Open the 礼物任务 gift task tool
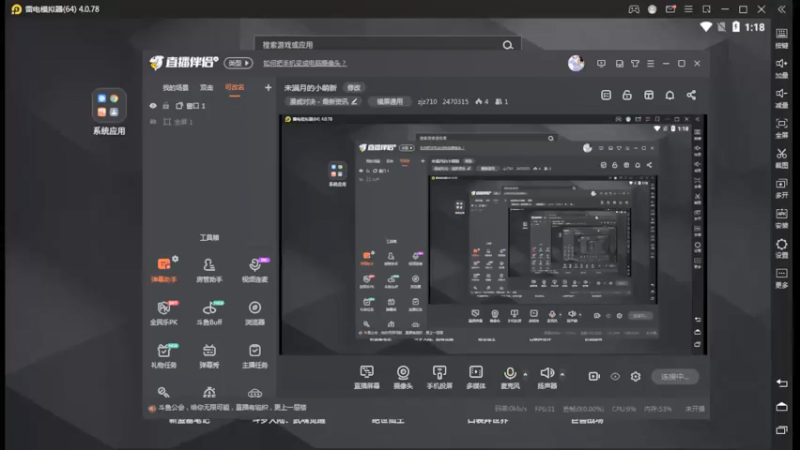The width and height of the screenshot is (800, 450). [164, 356]
